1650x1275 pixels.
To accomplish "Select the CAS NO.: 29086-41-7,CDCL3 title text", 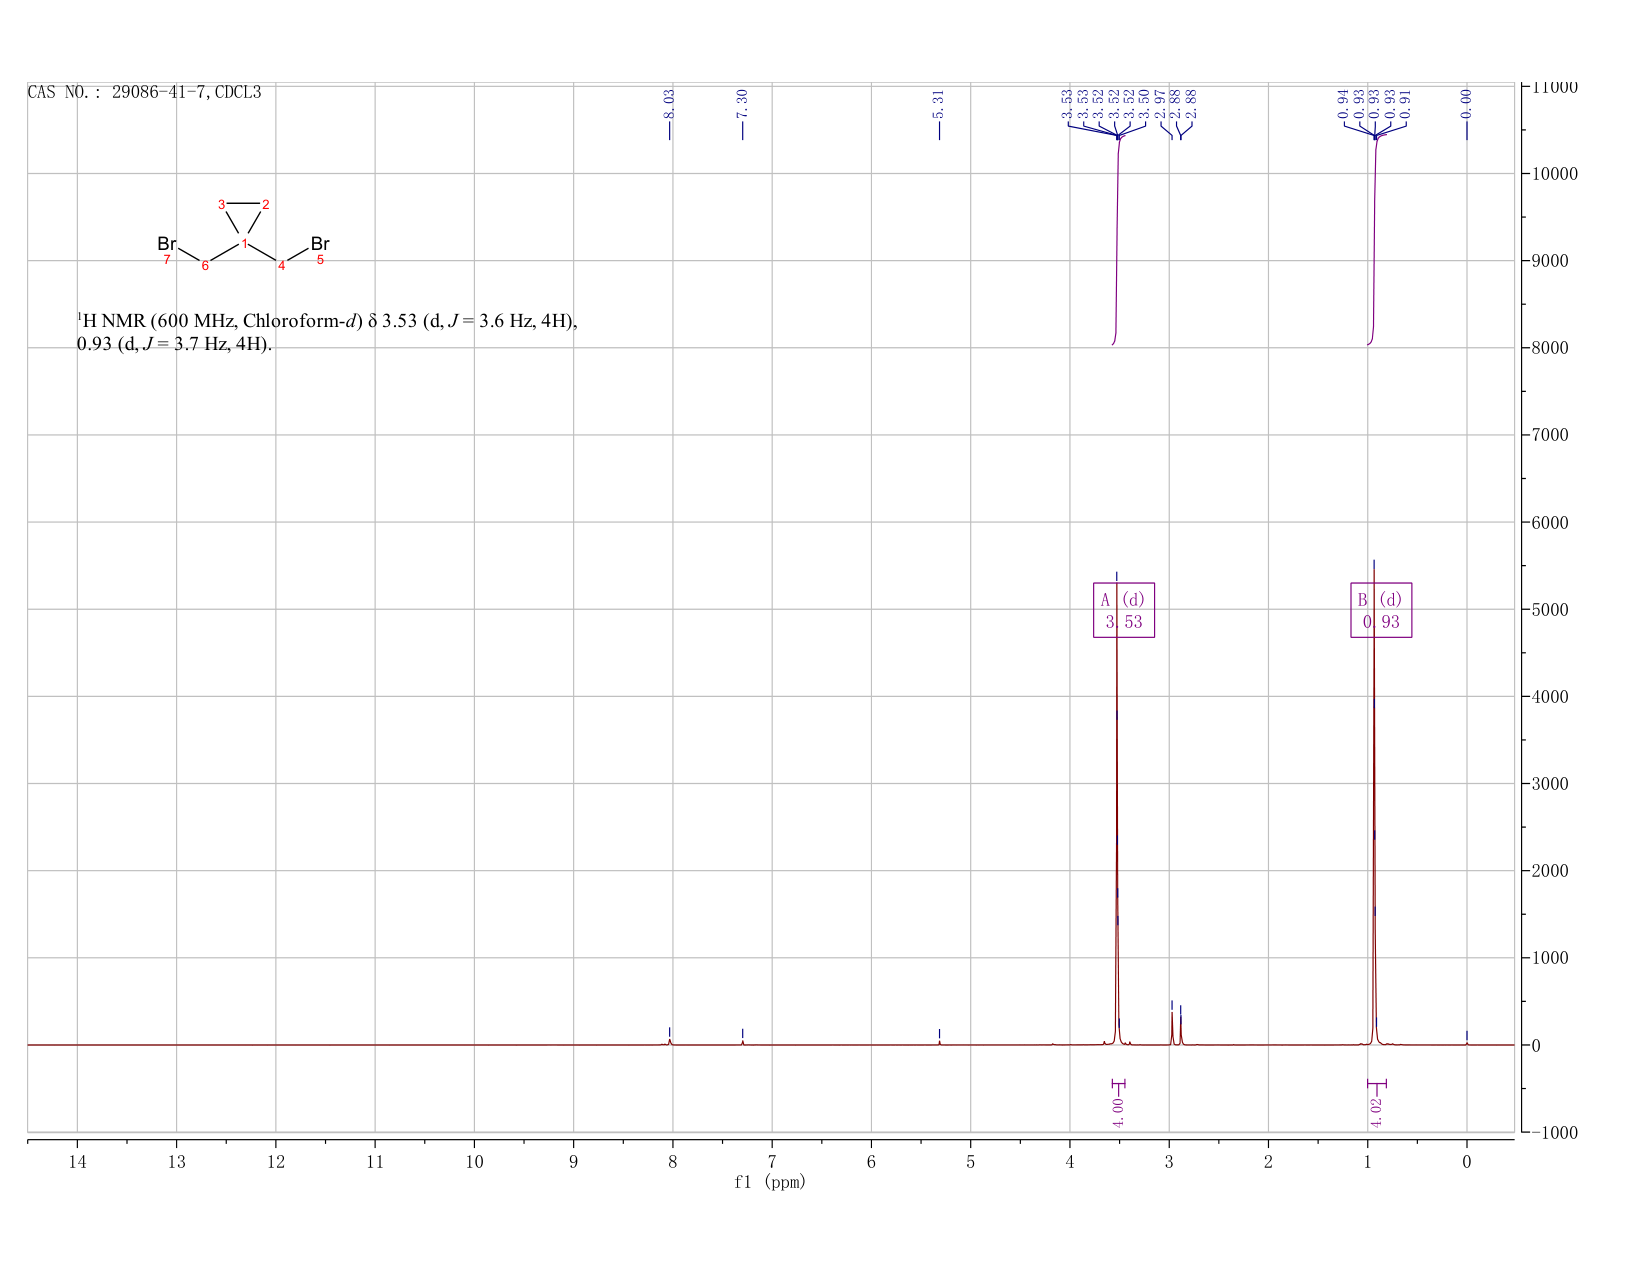I will click(x=144, y=92).
